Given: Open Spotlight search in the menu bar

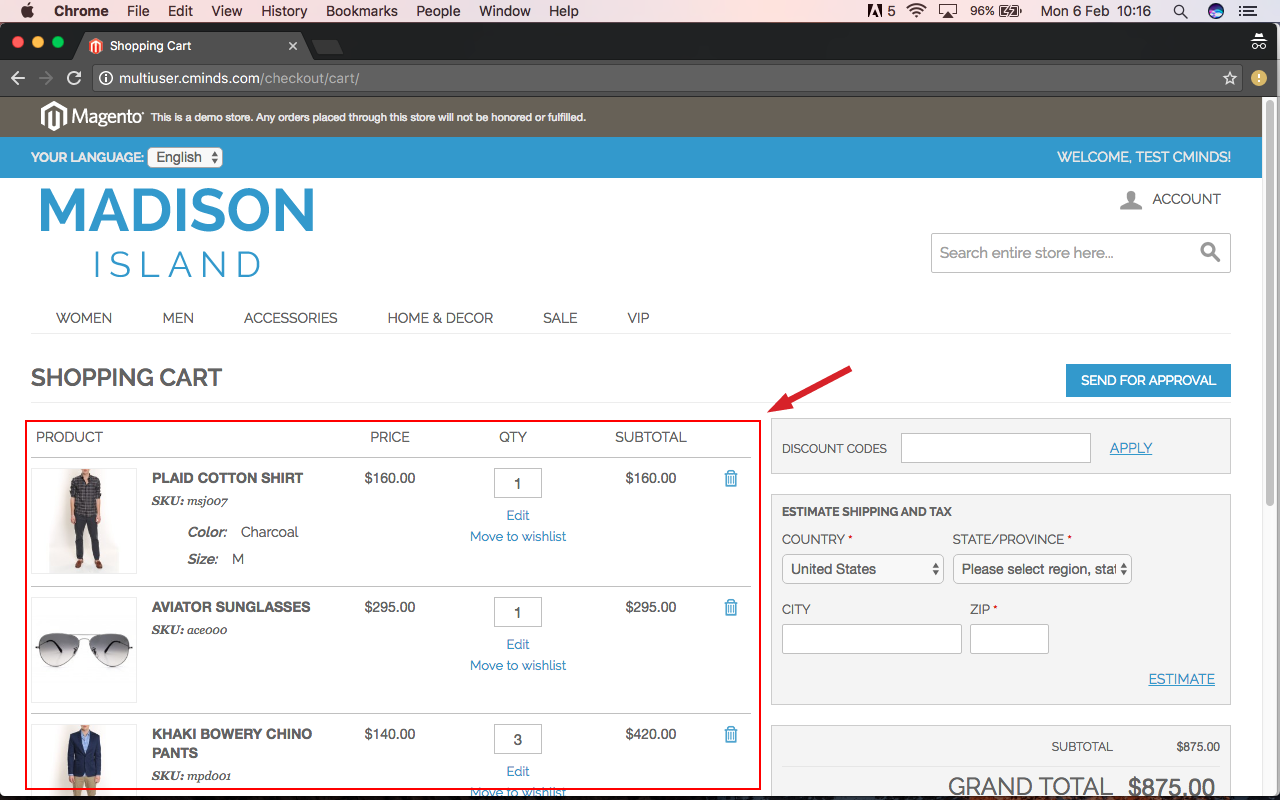Looking at the screenshot, I should coord(1180,11).
